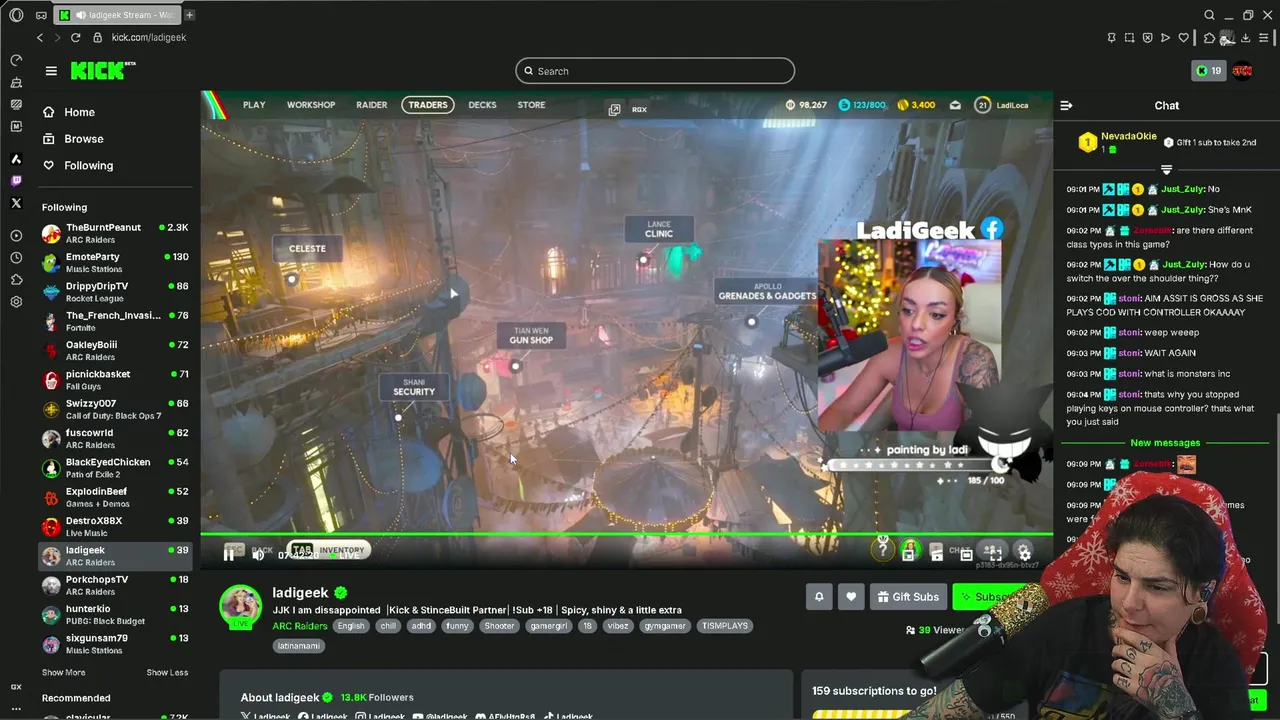Select the gamergirl tag

click(548, 626)
